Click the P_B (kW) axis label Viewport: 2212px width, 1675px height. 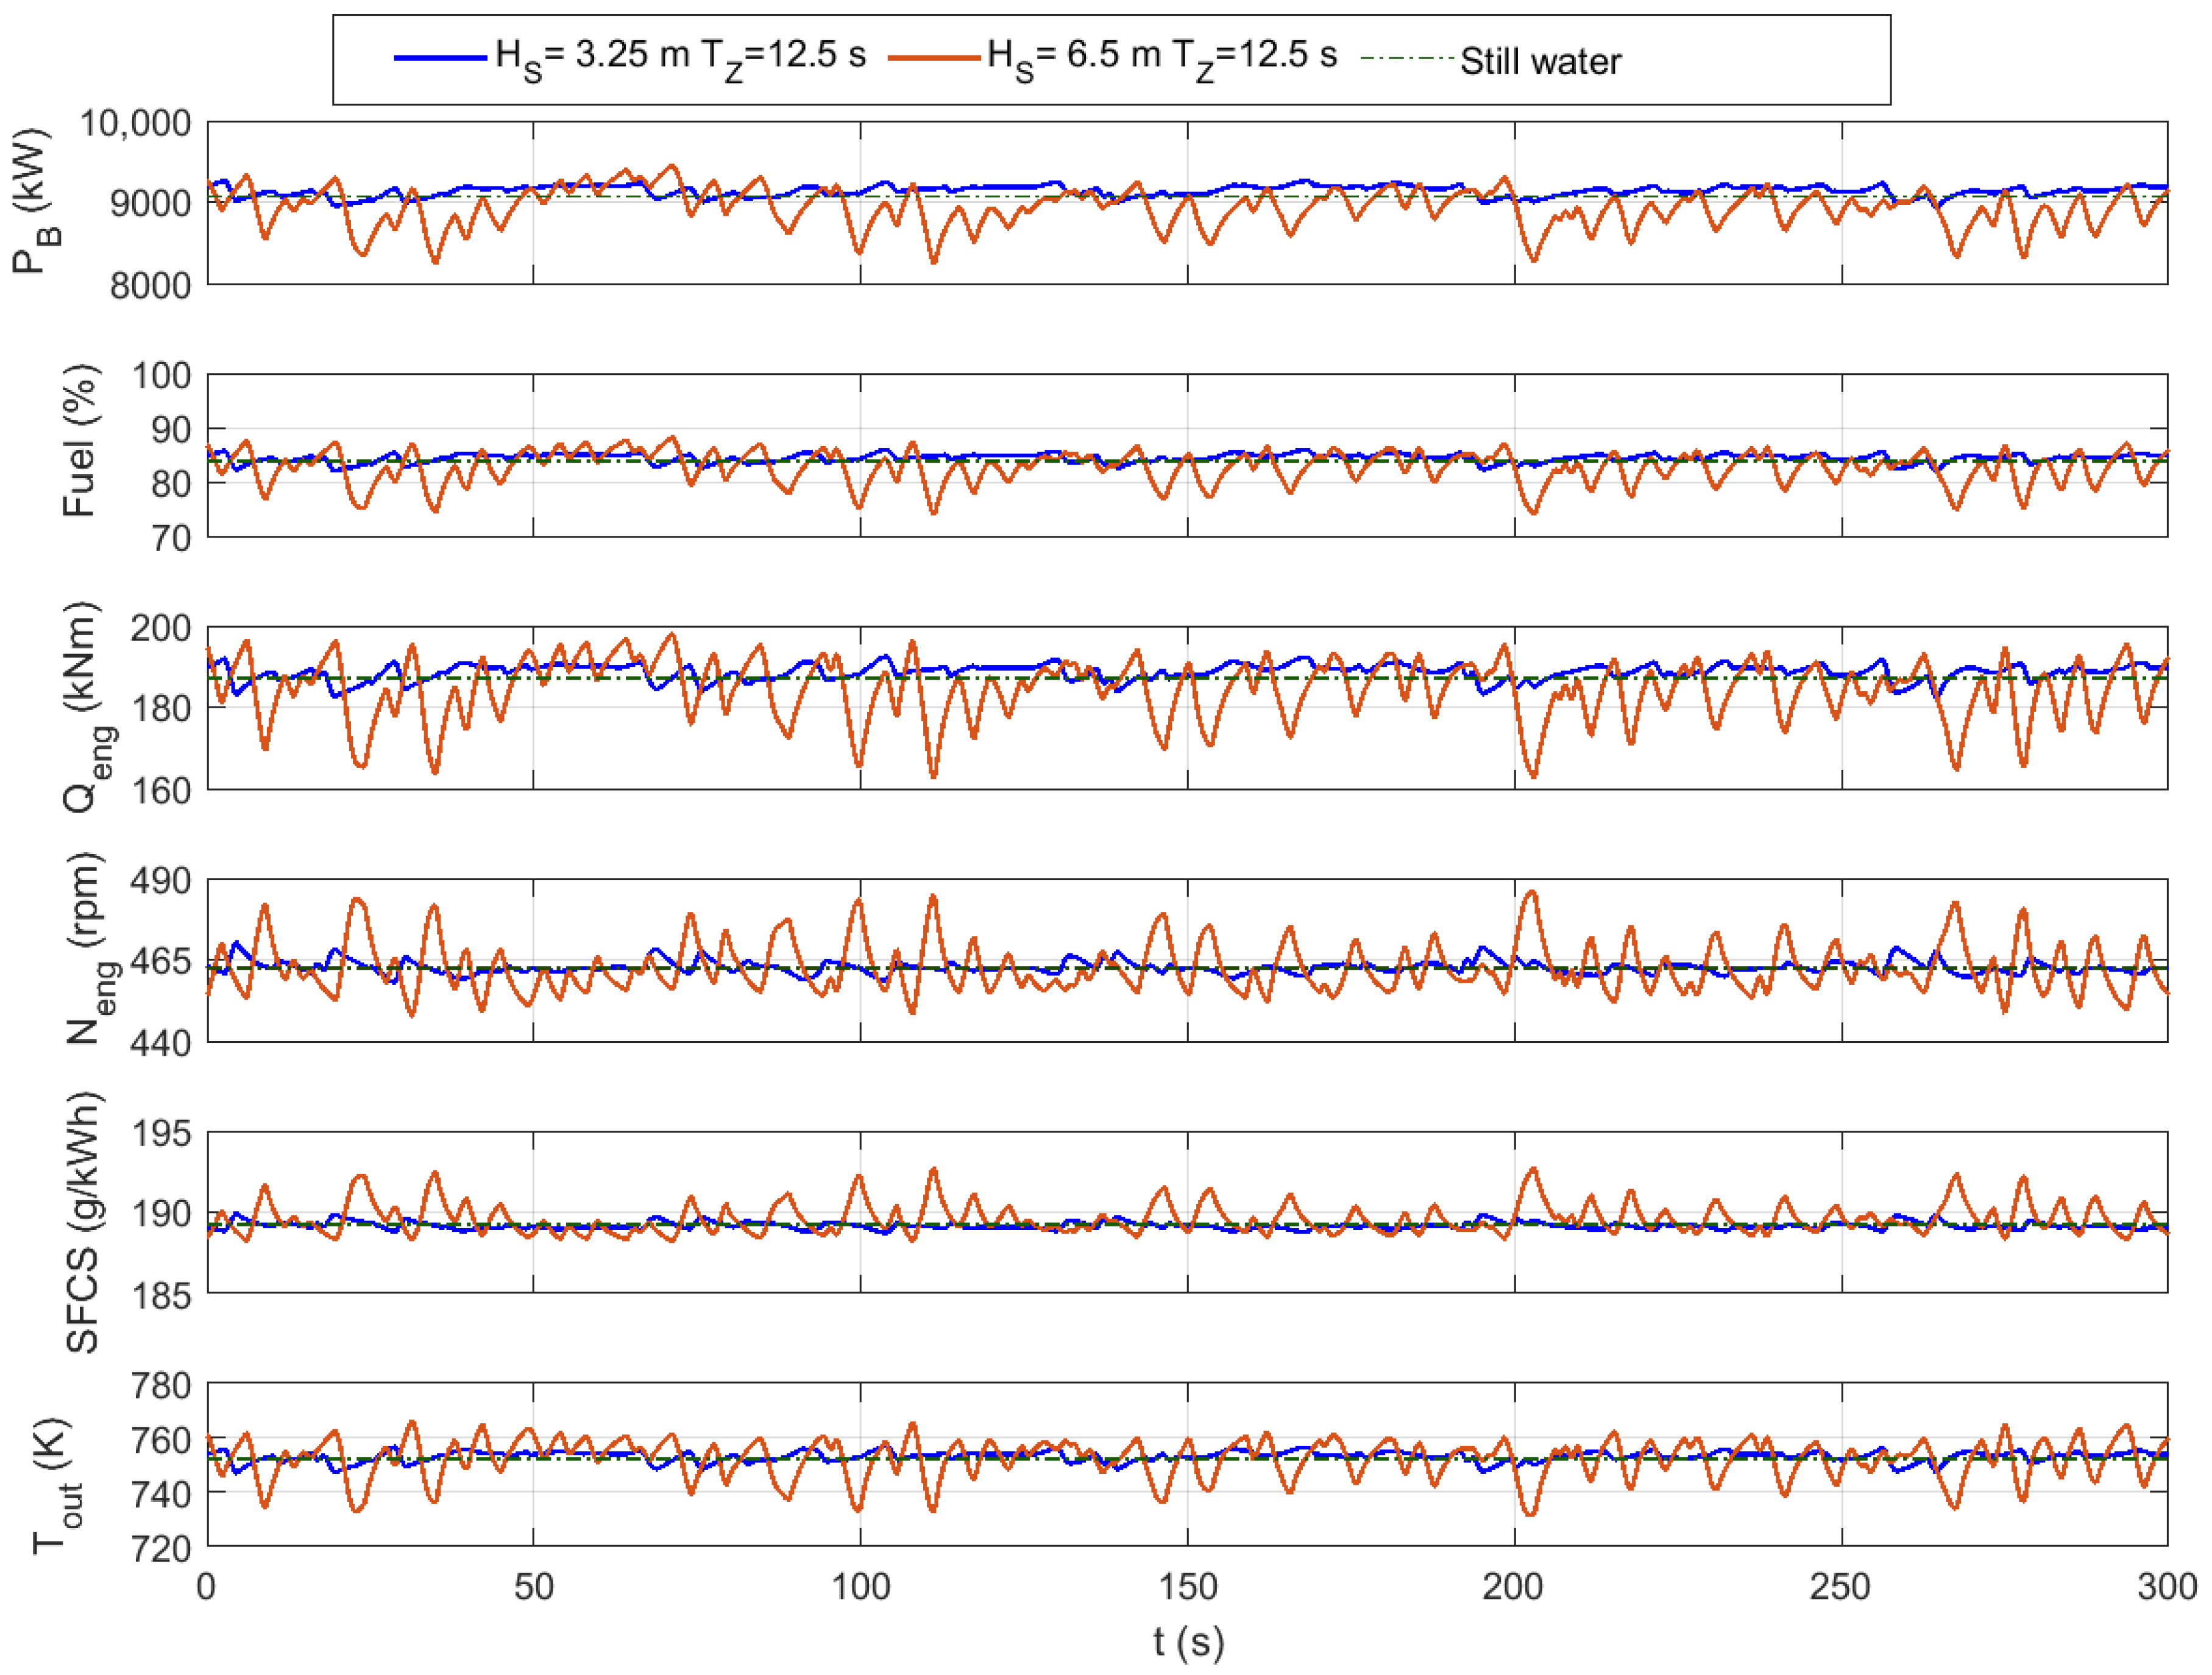pyautogui.click(x=34, y=201)
